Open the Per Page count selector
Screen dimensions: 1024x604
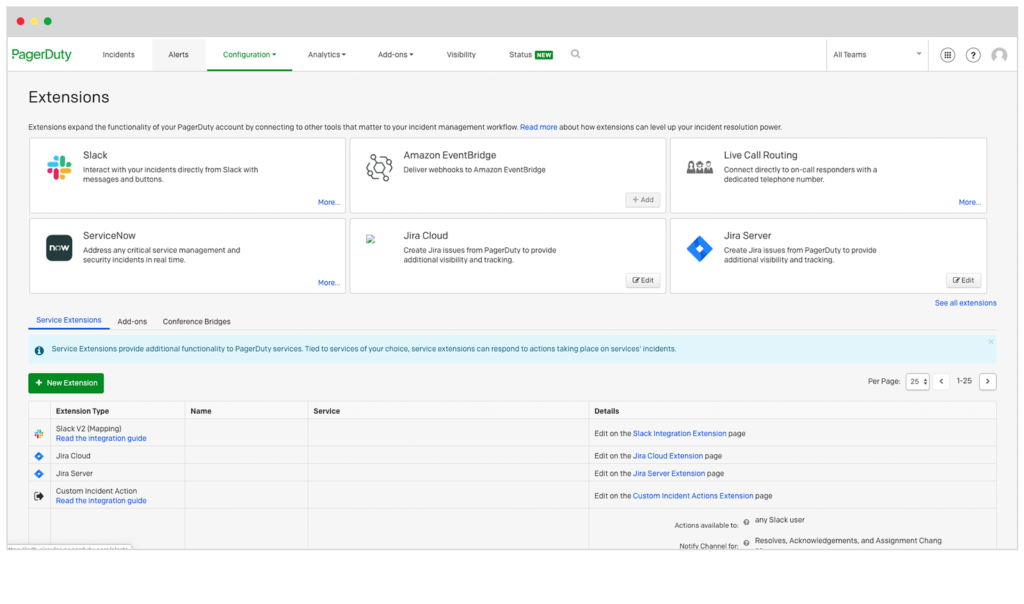coord(918,381)
